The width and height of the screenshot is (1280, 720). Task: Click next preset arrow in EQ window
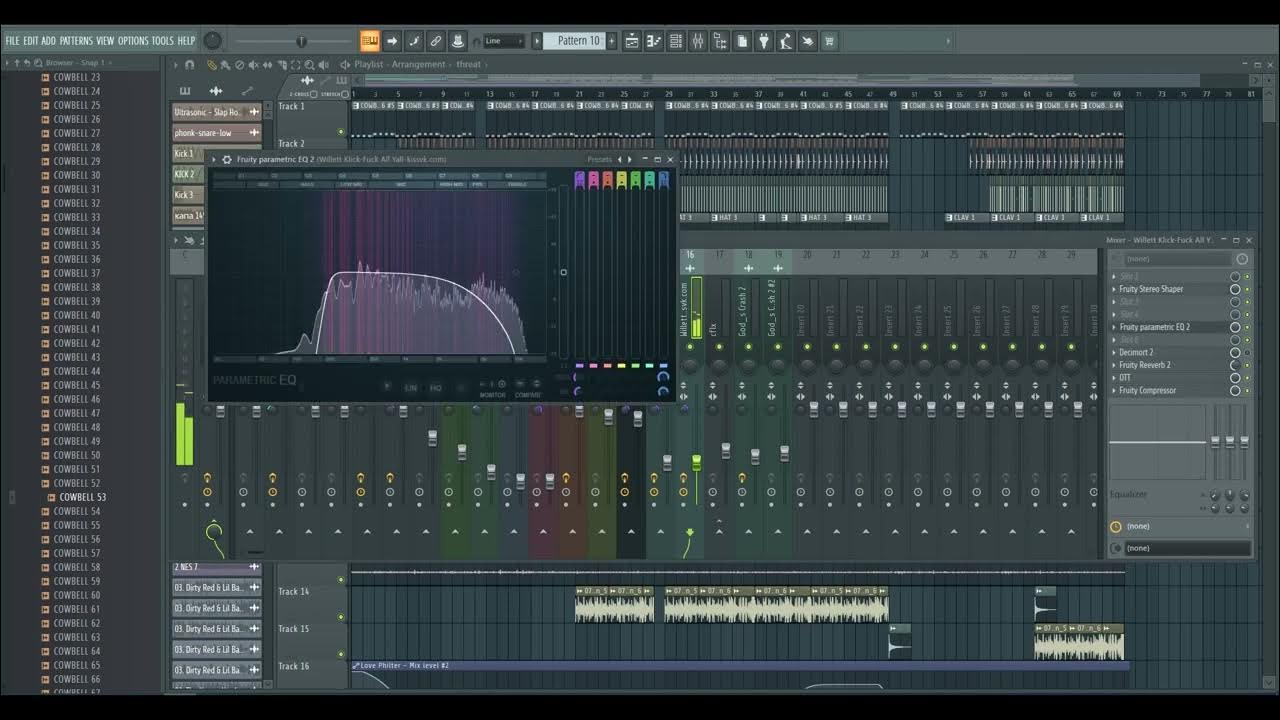click(x=629, y=159)
